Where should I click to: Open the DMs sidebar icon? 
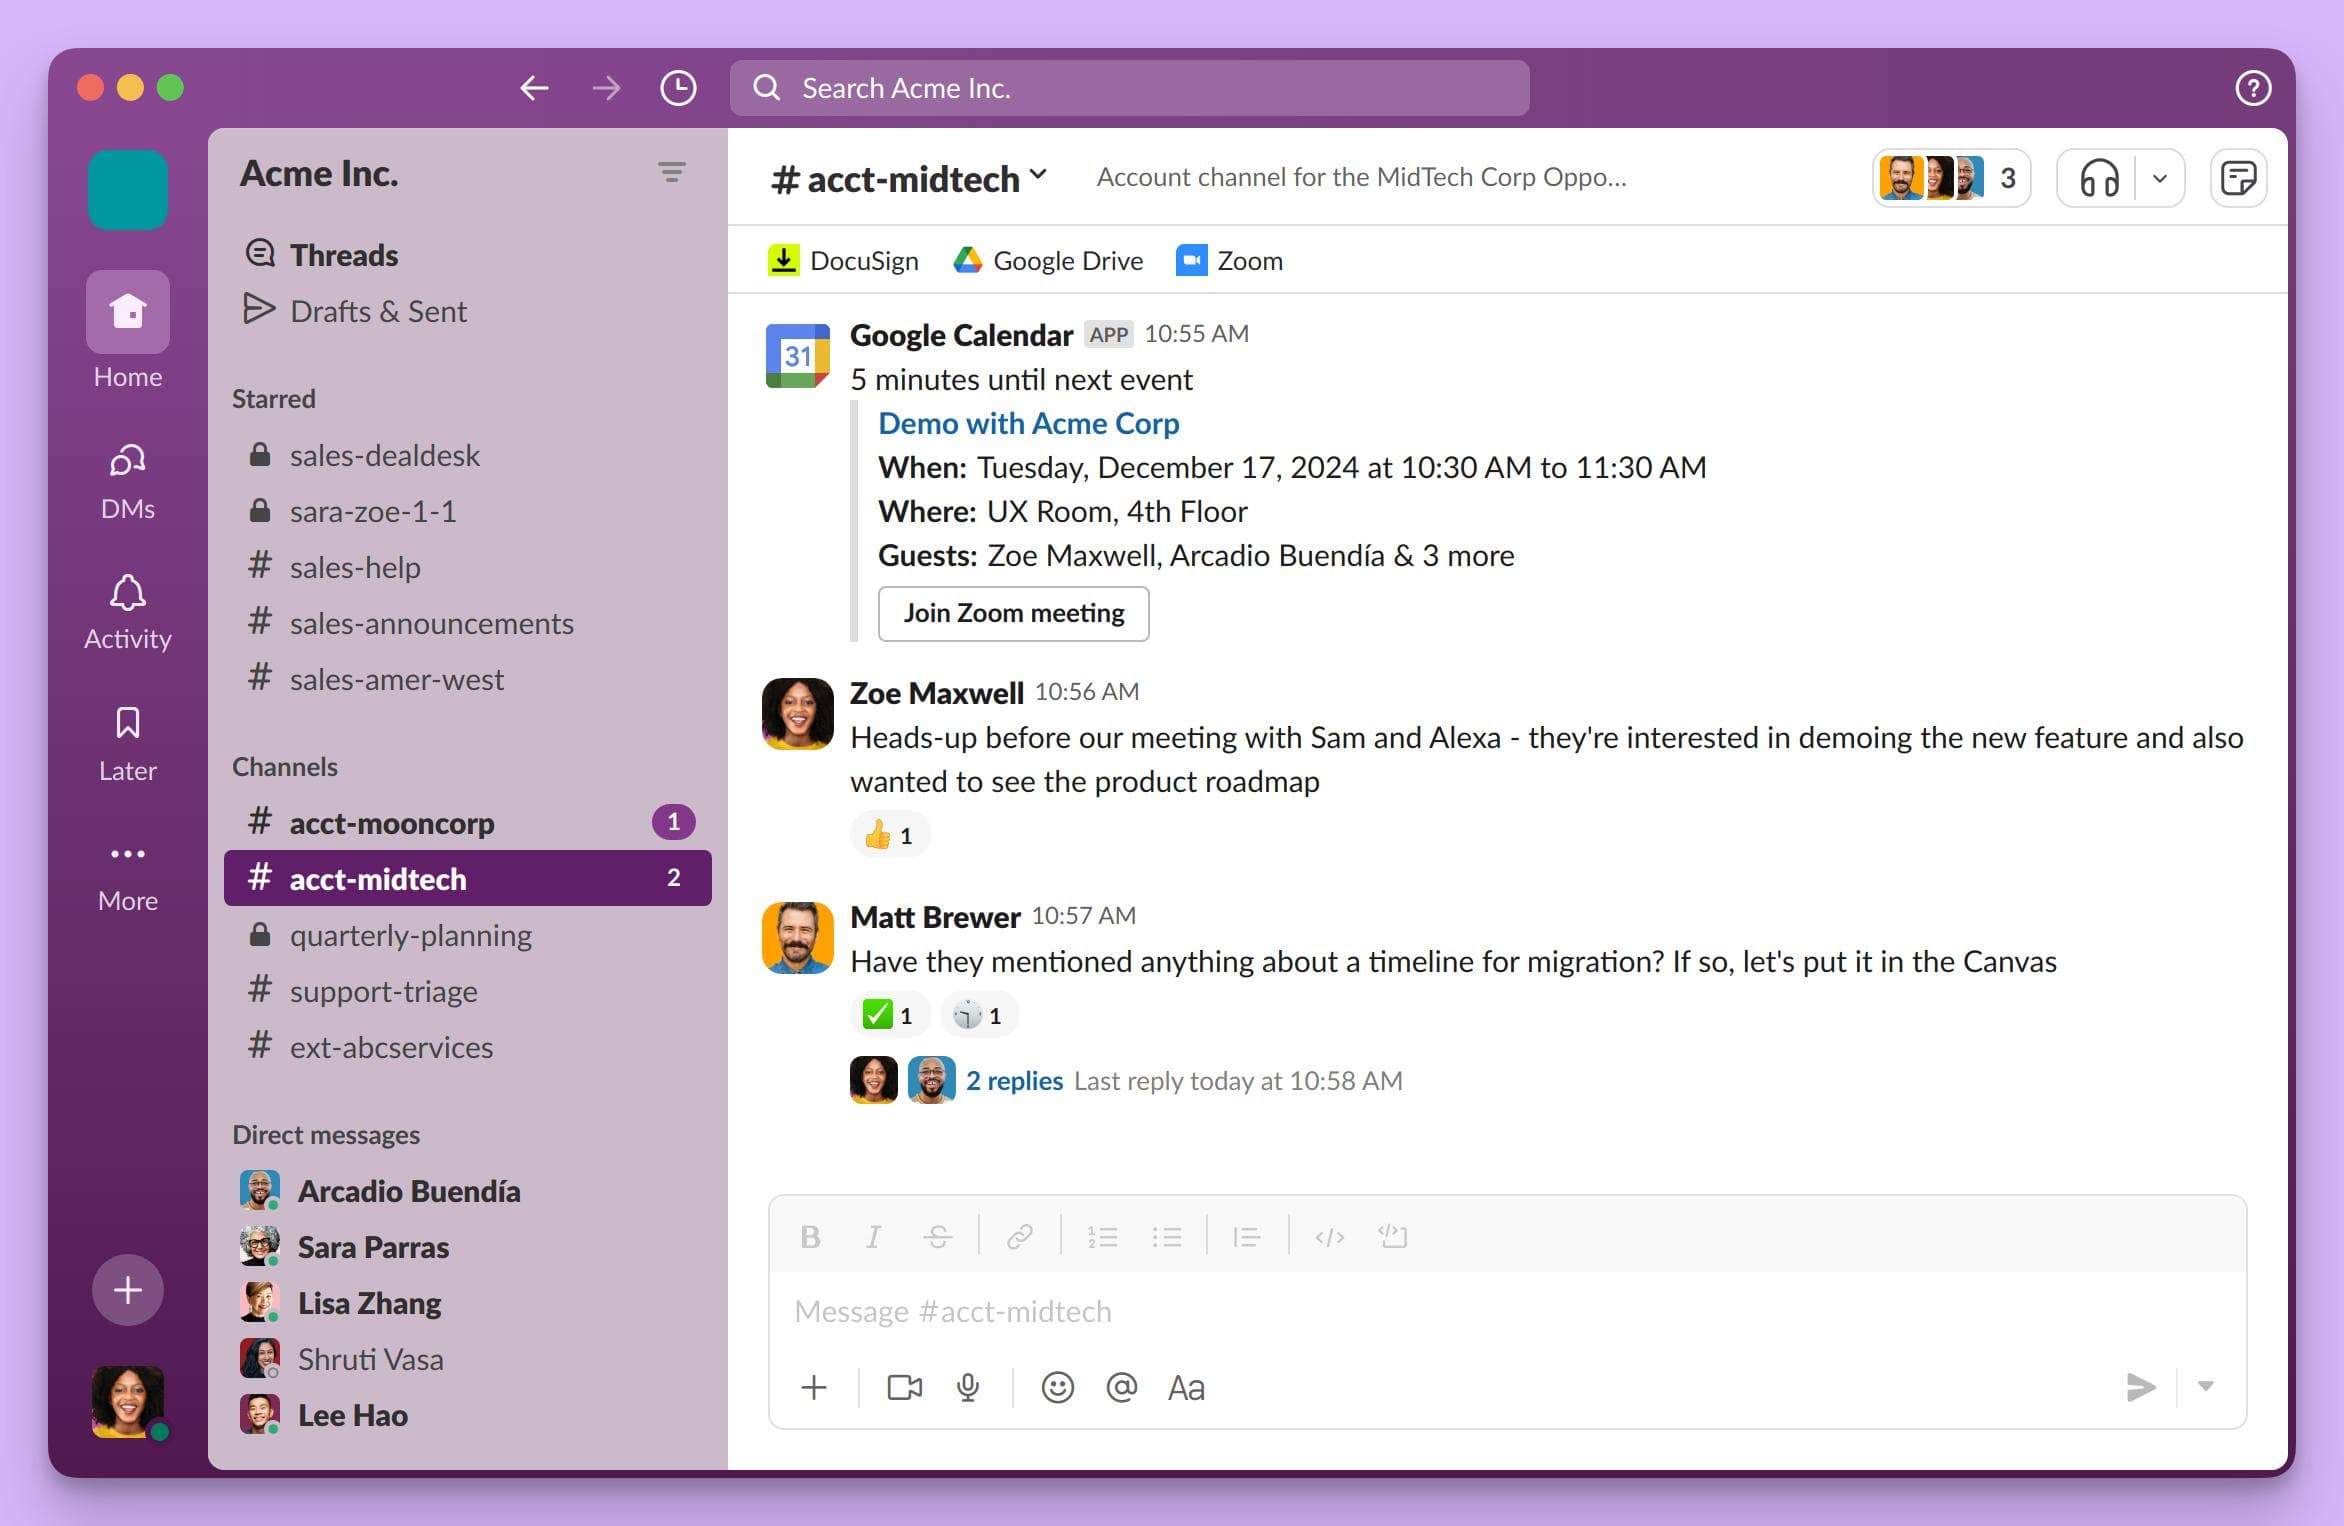[127, 480]
